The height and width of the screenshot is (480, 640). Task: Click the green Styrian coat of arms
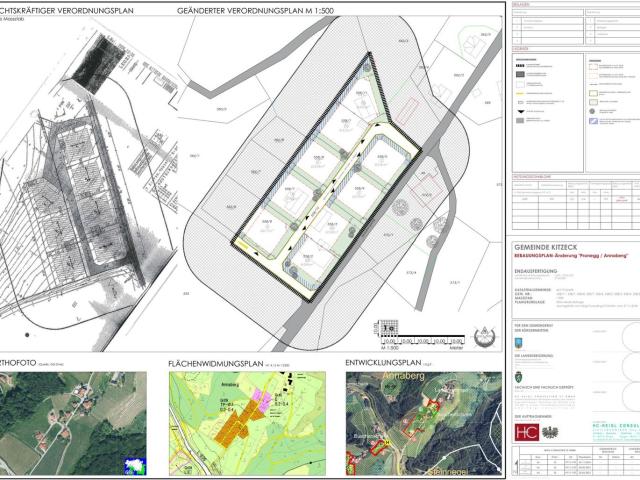[518, 376]
